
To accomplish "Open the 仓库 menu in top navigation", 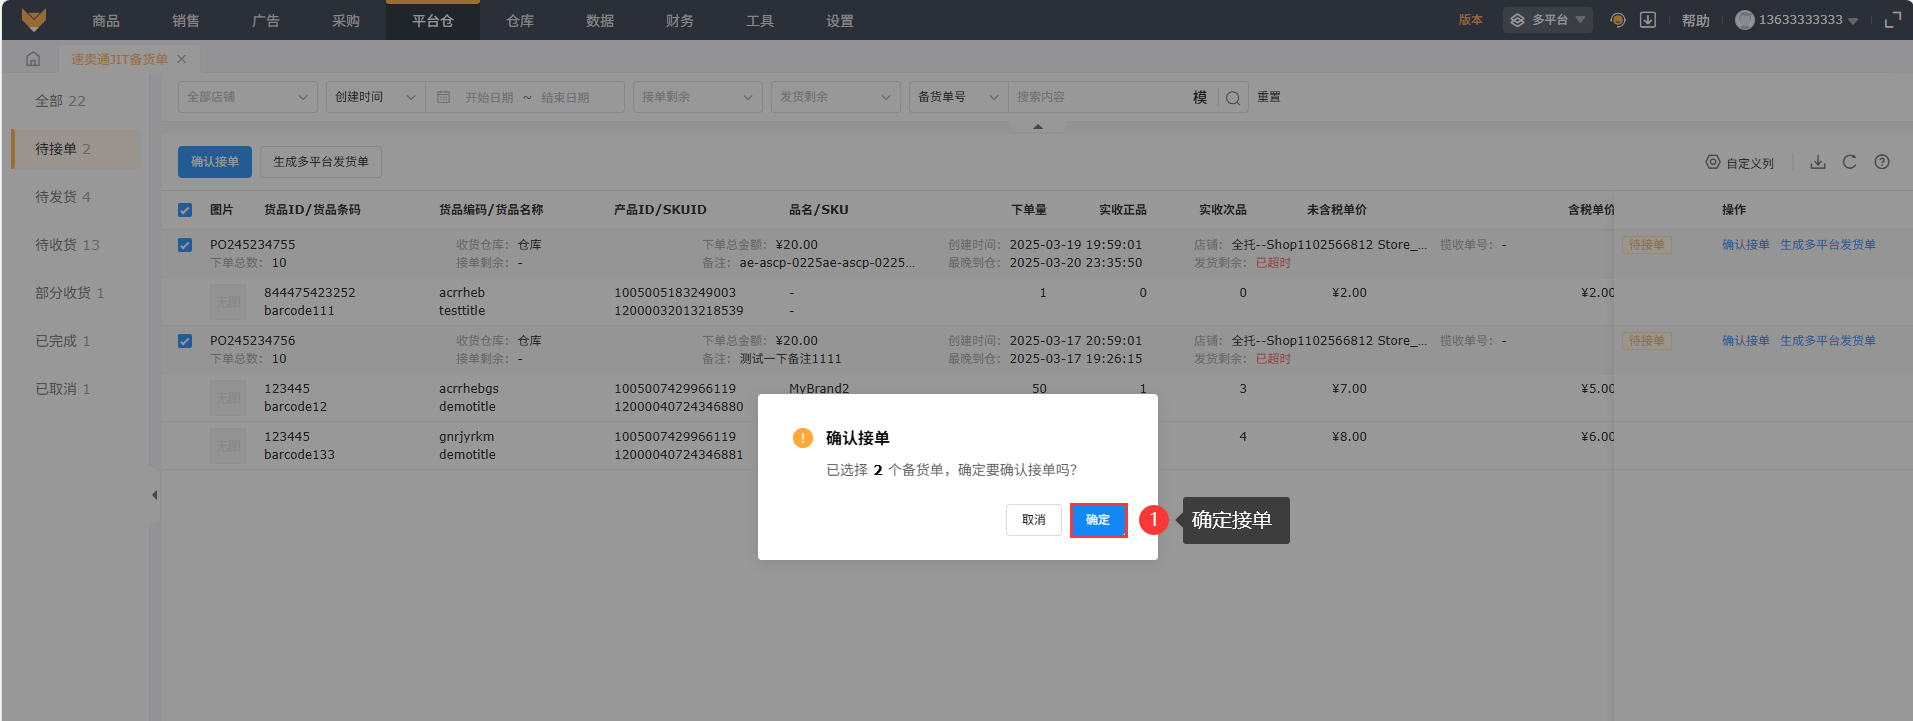I will tap(519, 21).
